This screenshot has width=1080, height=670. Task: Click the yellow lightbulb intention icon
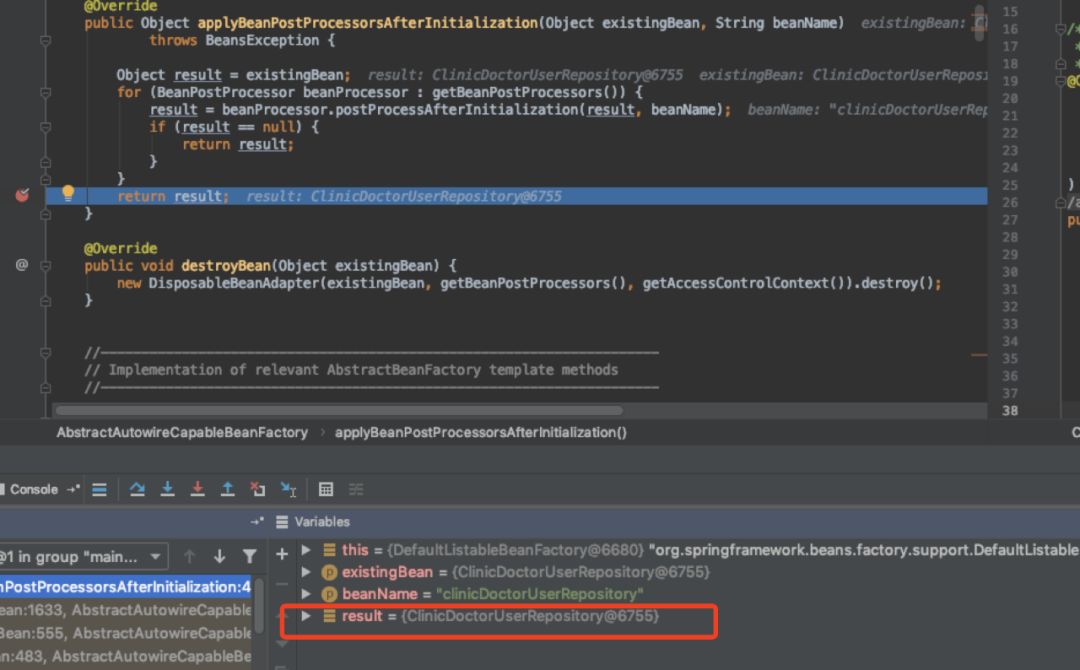pos(68,193)
